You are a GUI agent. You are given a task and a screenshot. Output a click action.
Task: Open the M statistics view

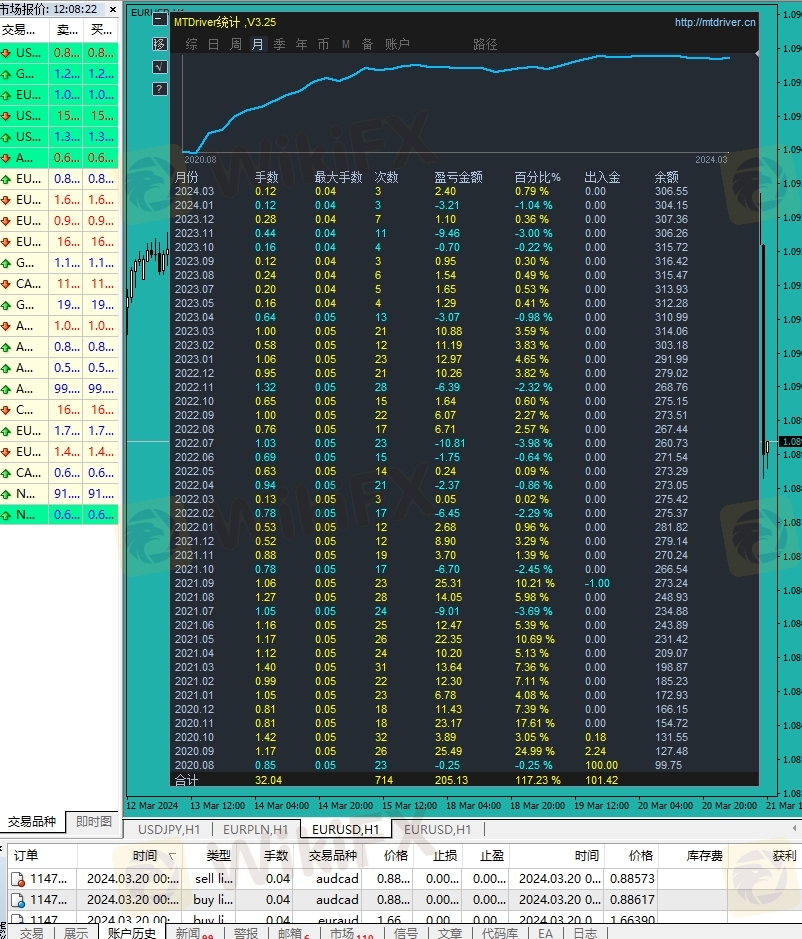pyautogui.click(x=346, y=44)
